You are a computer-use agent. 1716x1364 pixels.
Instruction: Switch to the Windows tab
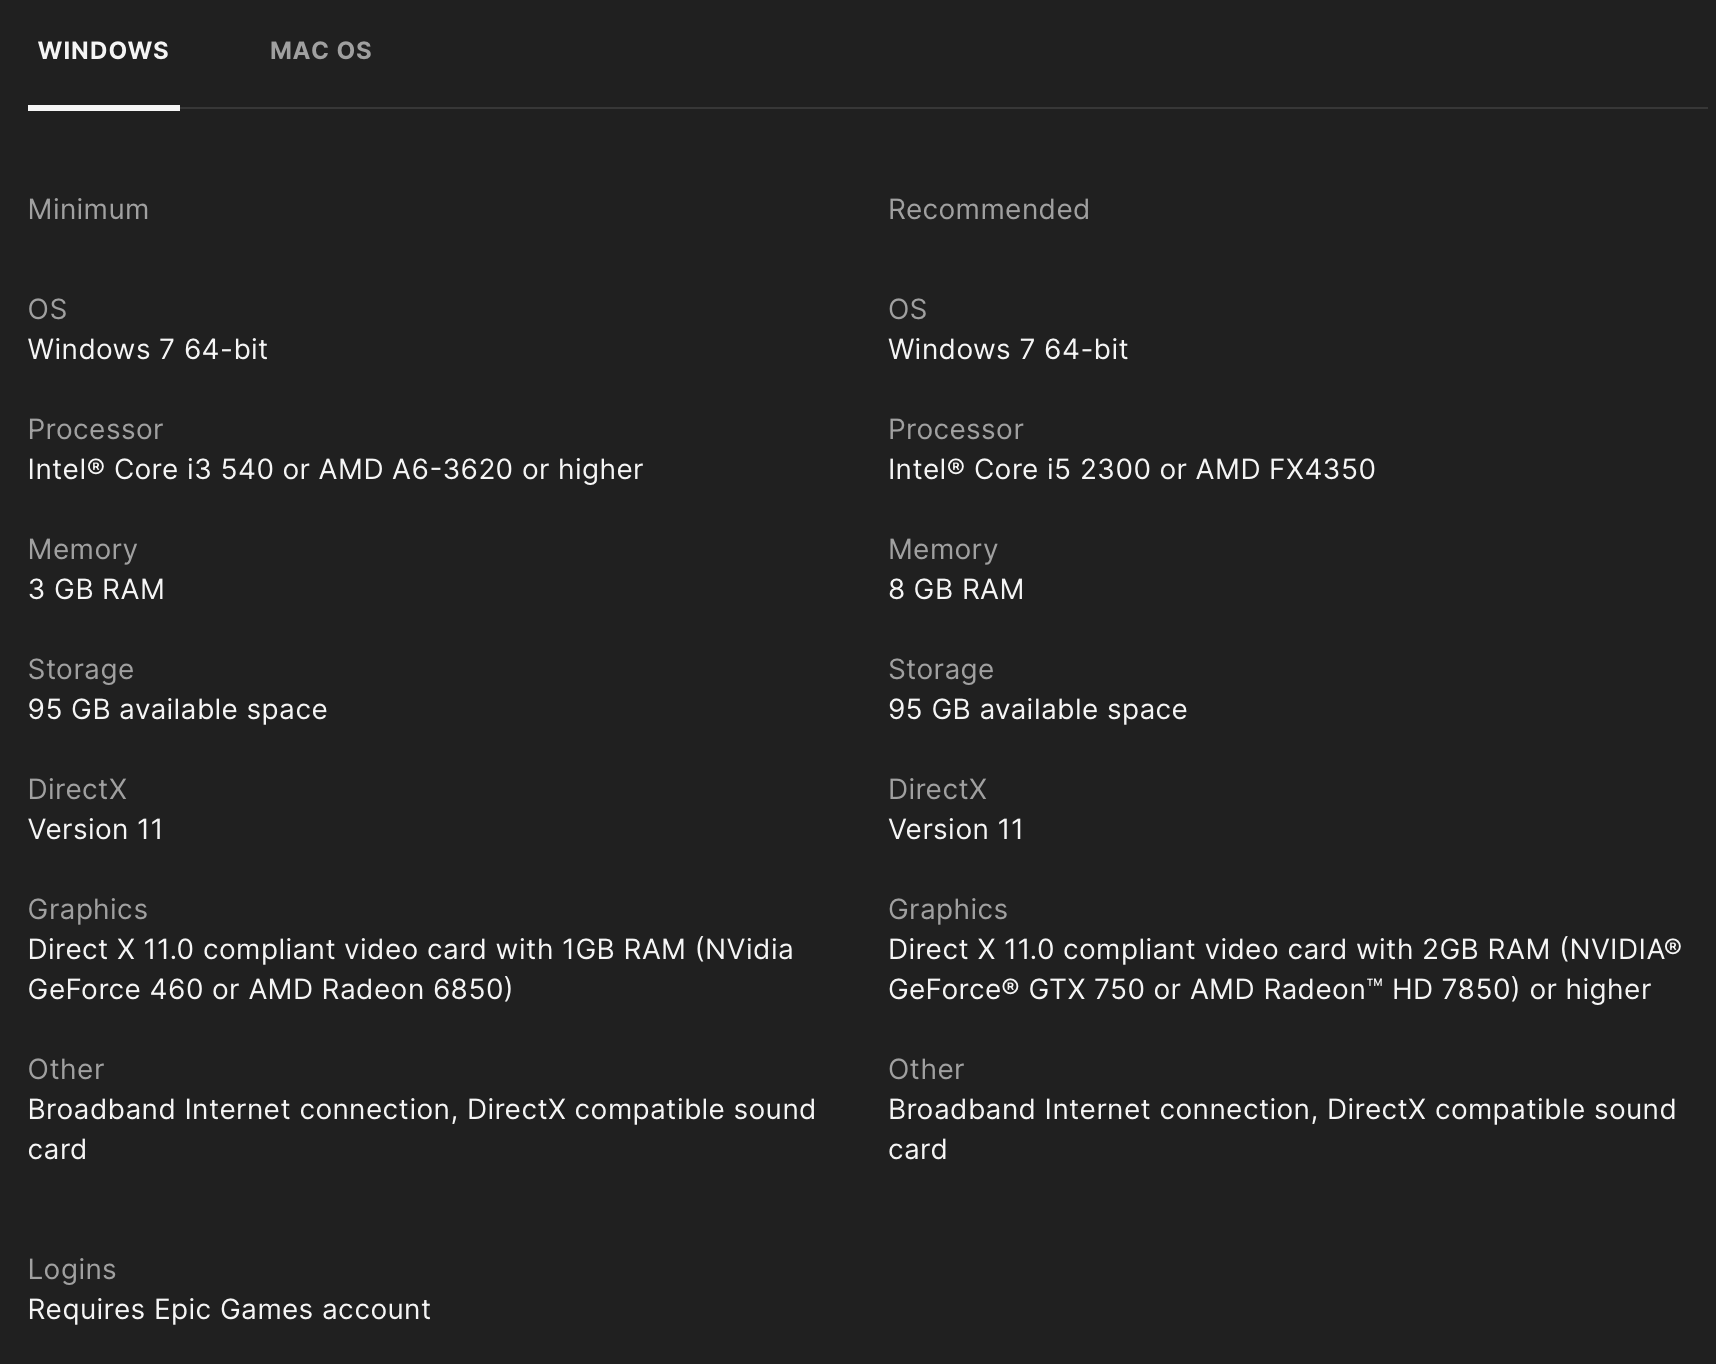pos(103,51)
